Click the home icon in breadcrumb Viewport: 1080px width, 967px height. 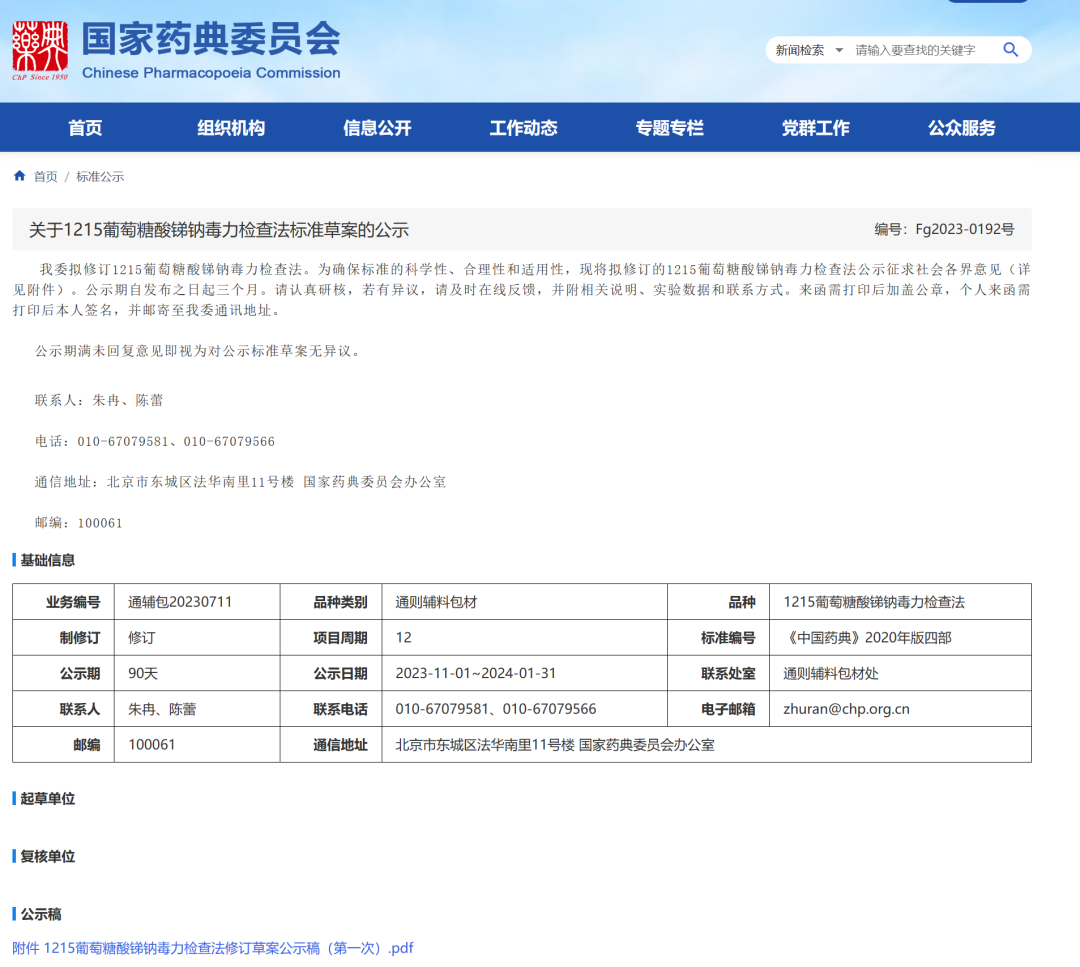point(19,176)
